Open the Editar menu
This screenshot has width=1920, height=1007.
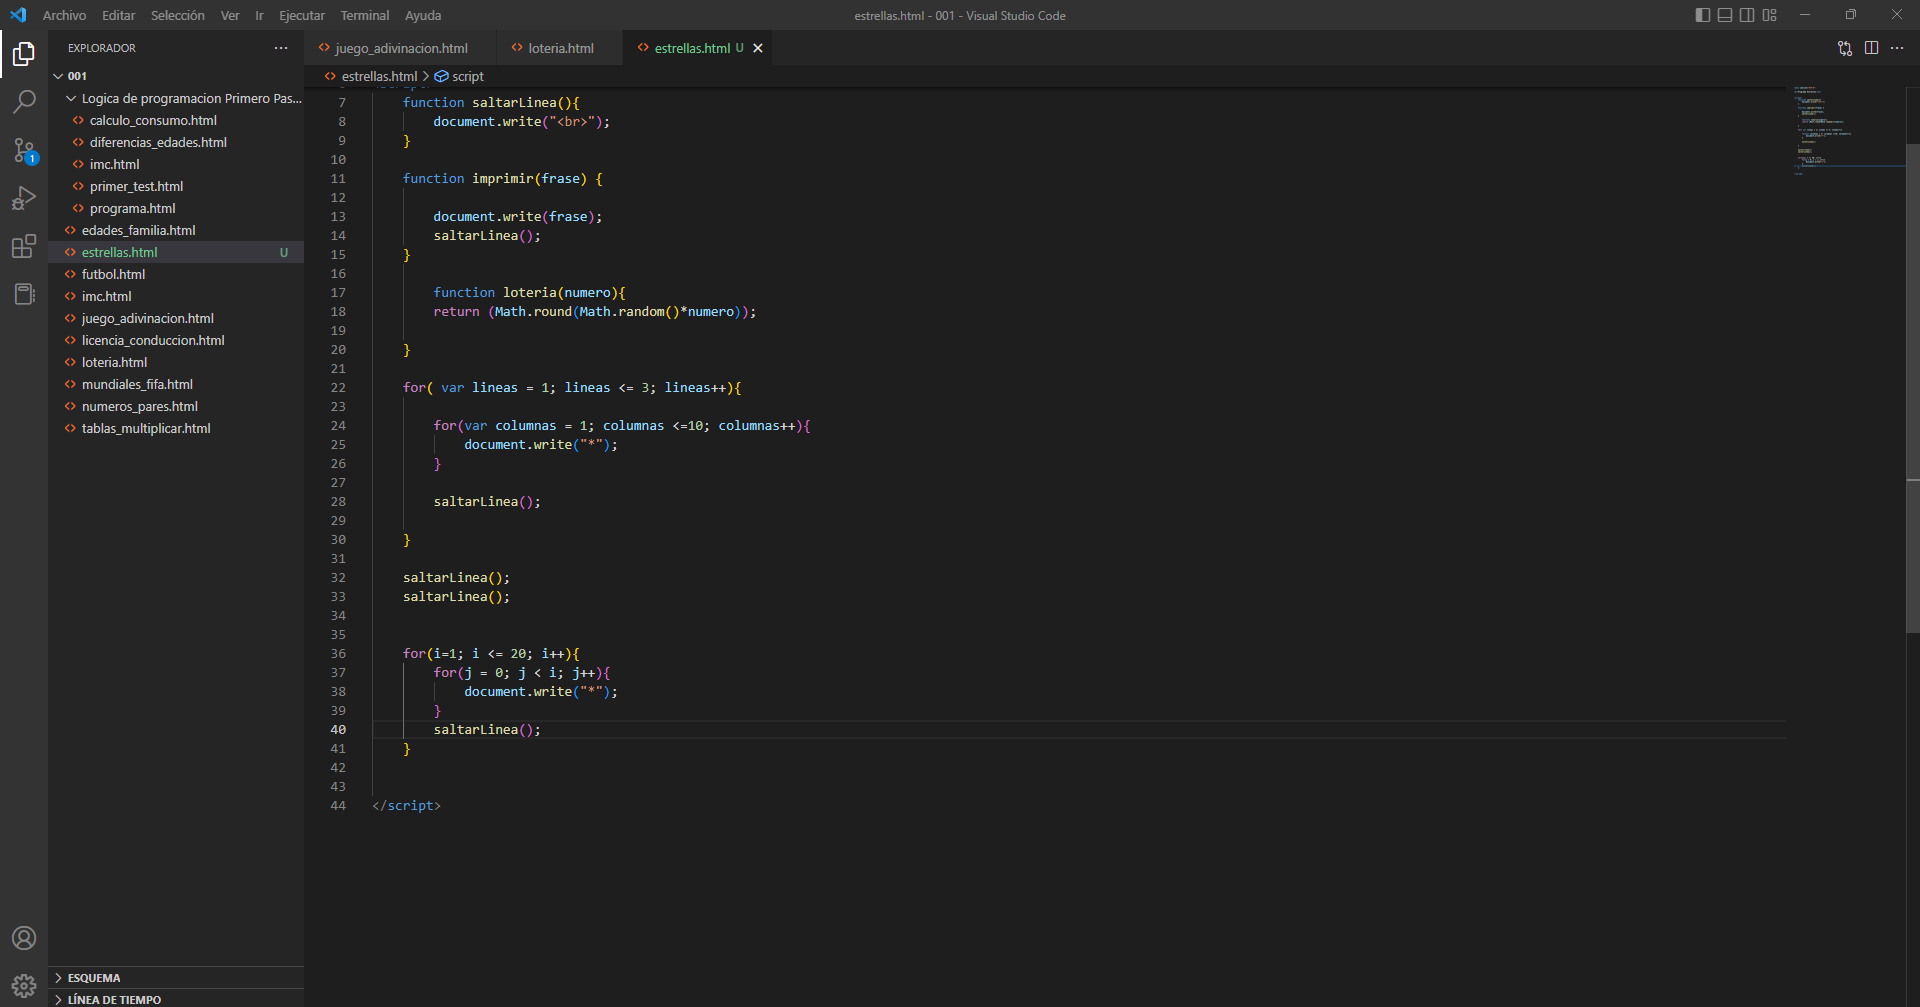118,15
